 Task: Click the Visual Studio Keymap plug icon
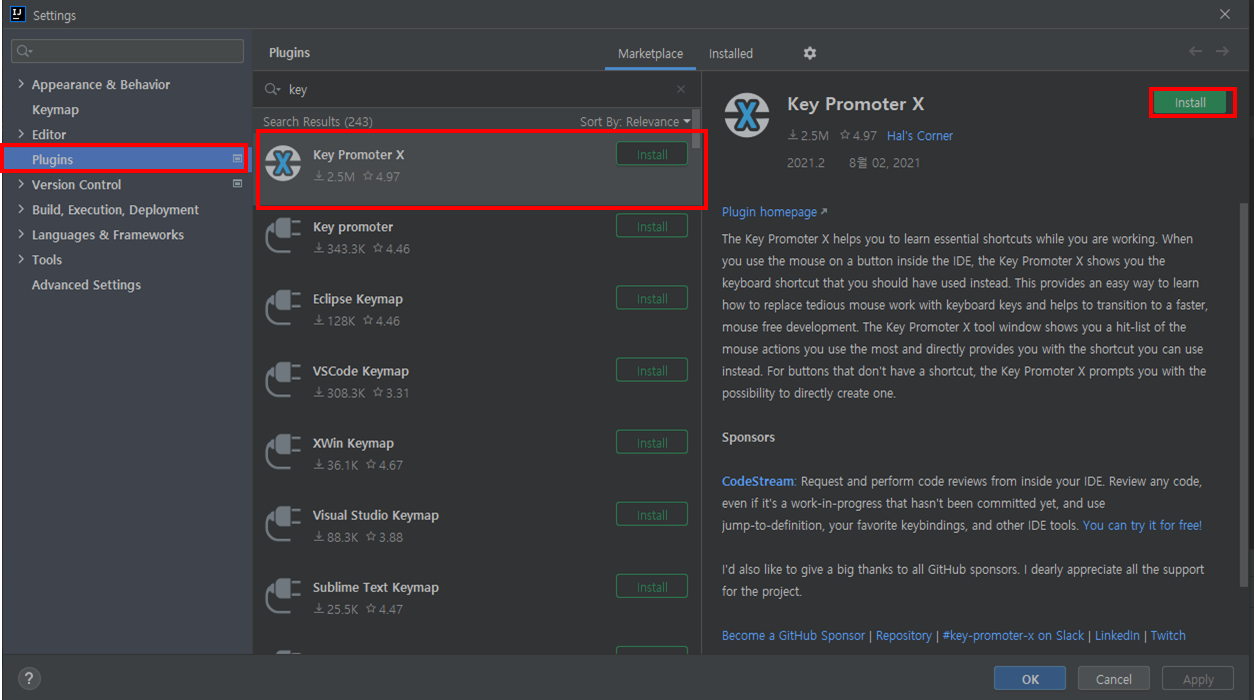[x=283, y=524]
